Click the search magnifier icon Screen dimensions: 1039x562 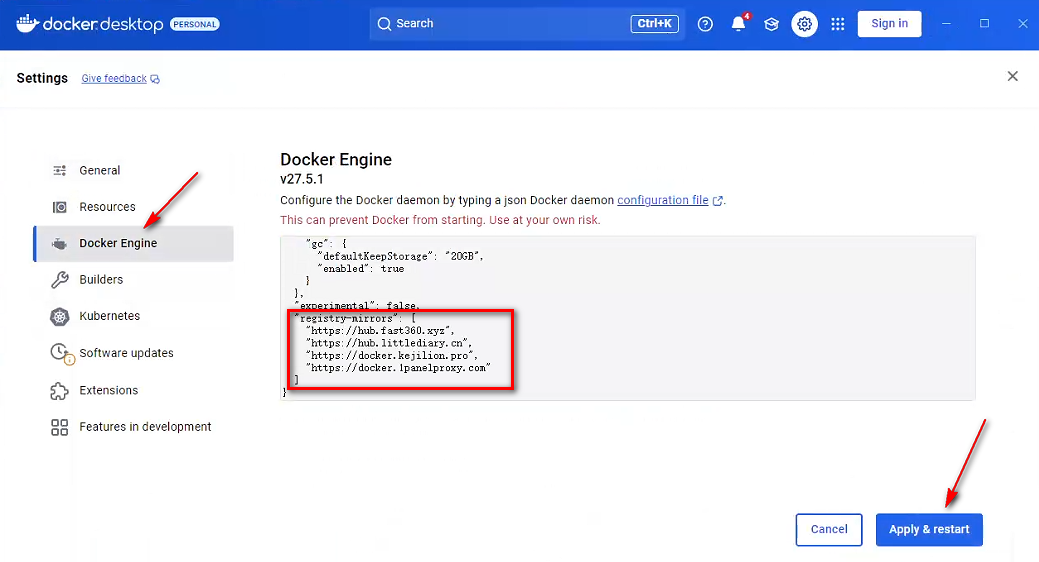point(384,24)
